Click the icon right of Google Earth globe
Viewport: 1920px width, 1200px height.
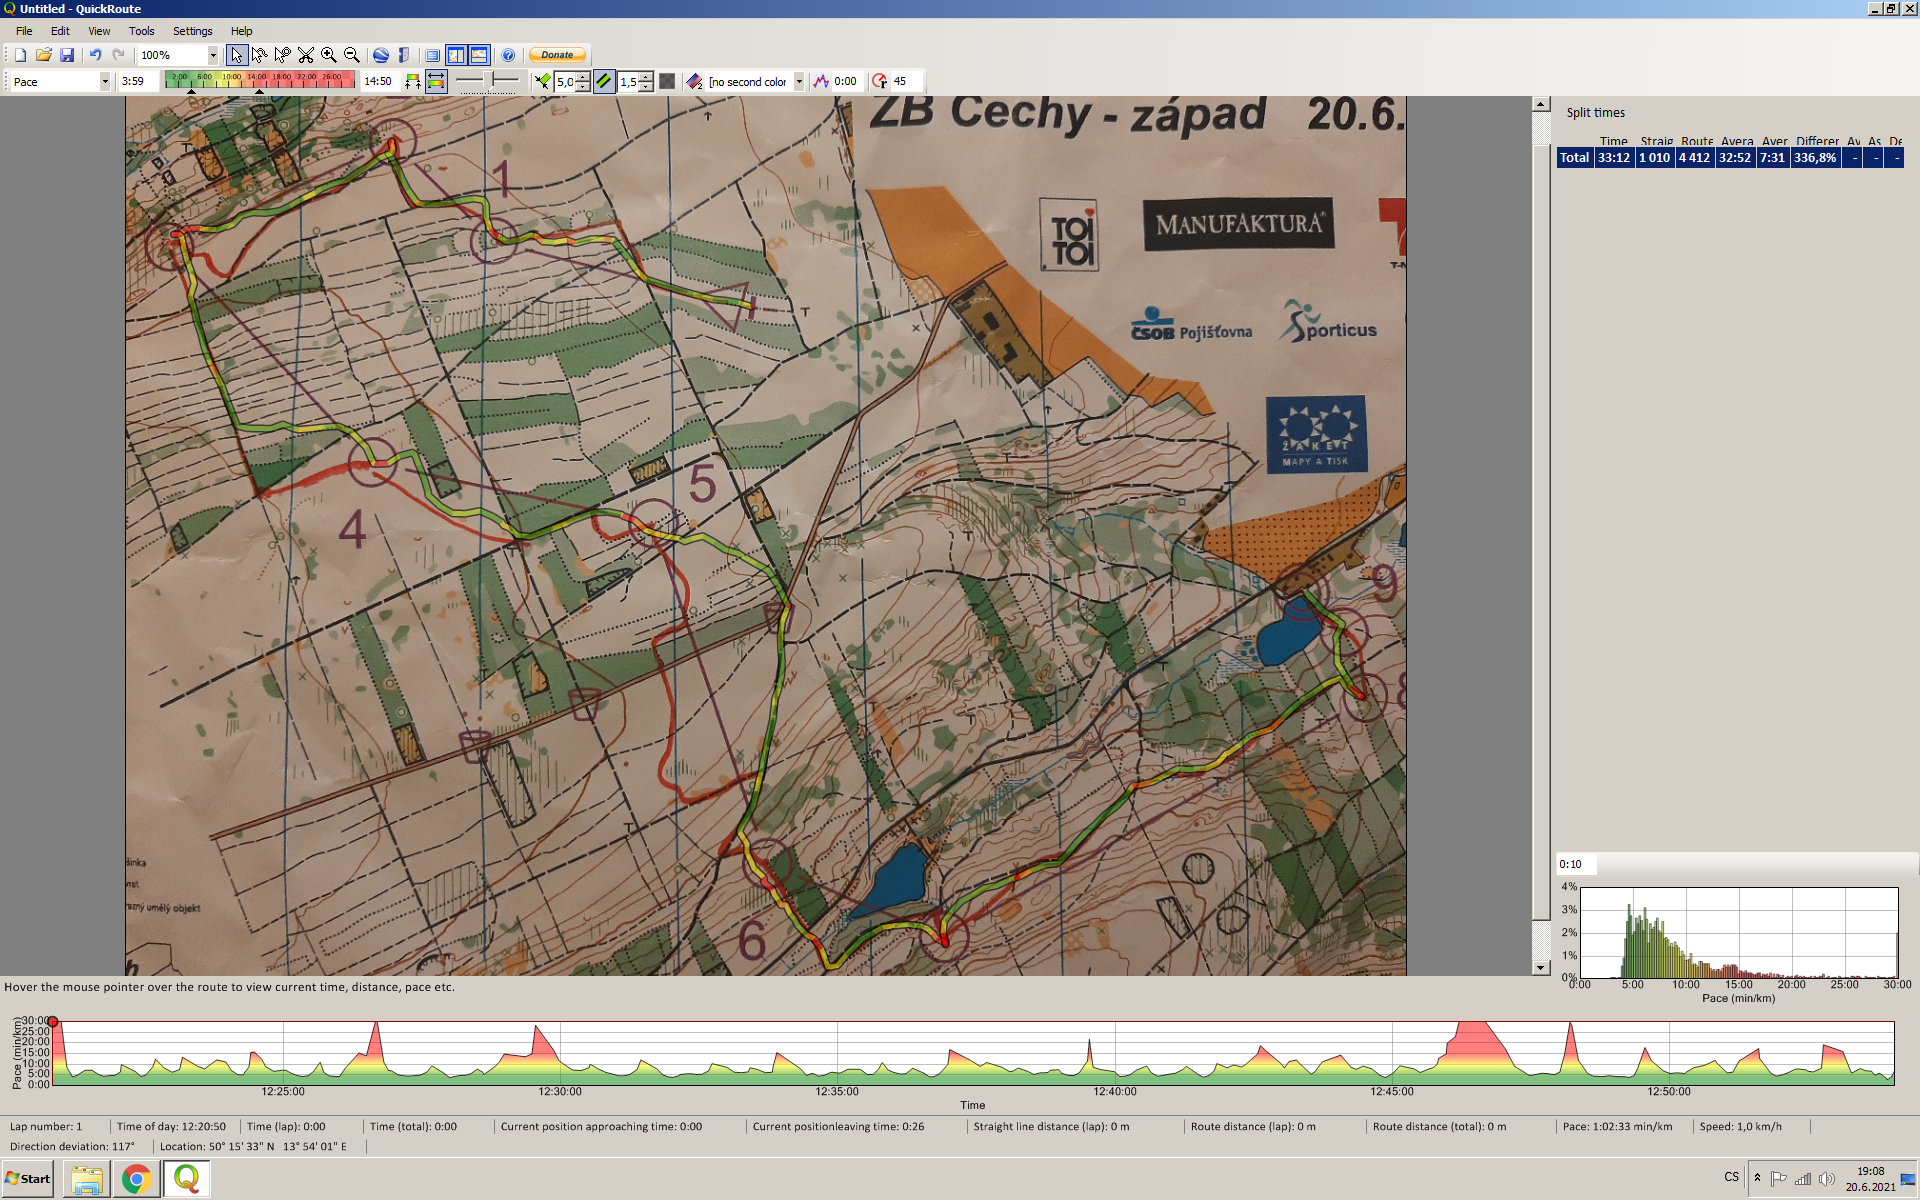tap(403, 55)
